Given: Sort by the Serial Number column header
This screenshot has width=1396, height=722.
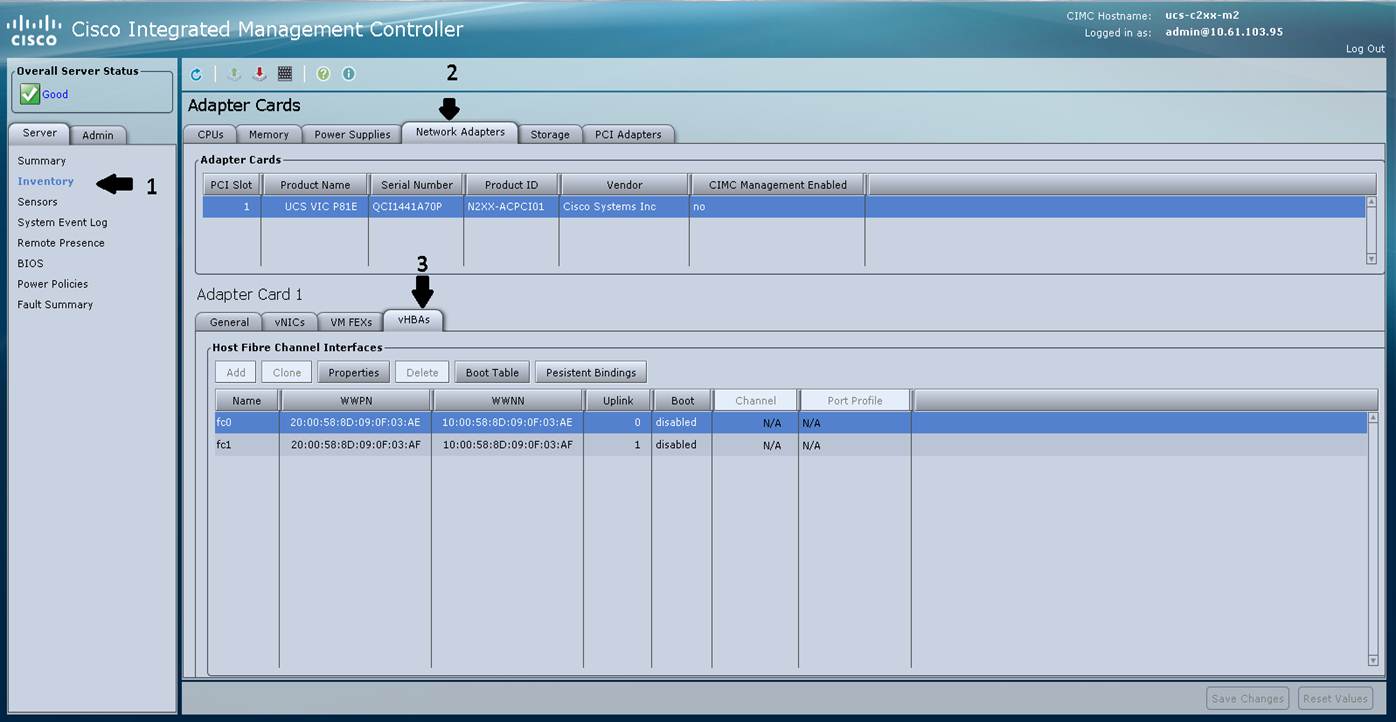Looking at the screenshot, I should (x=417, y=185).
